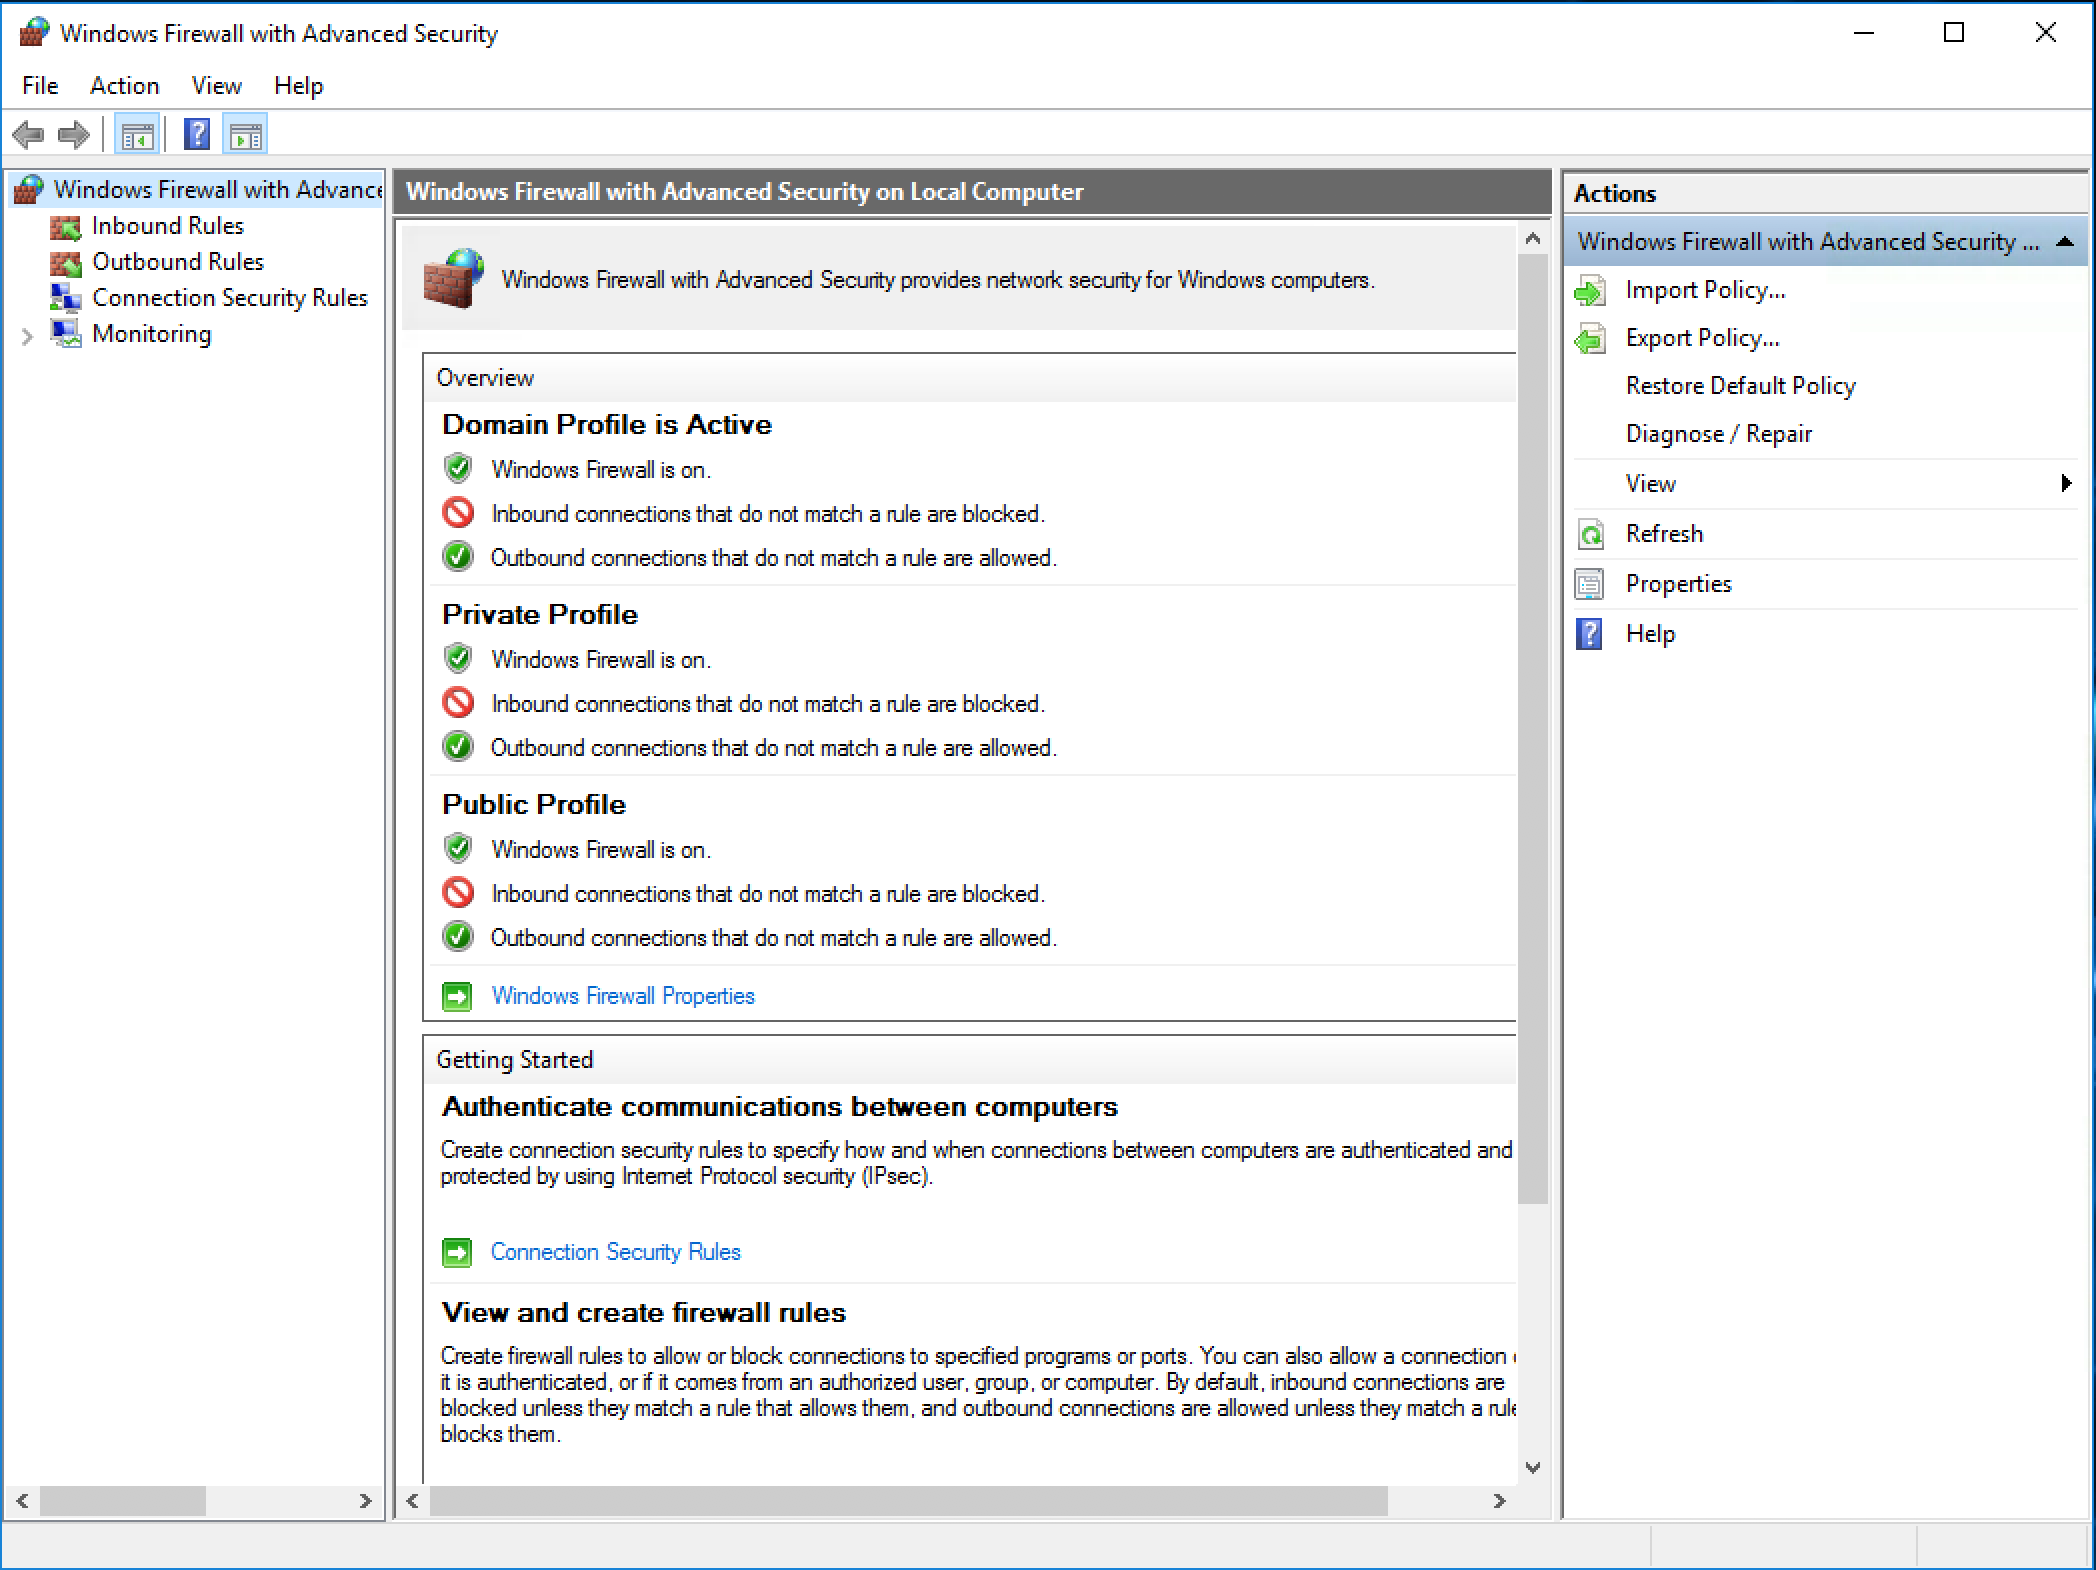Open the Connection Security Rules link
Screen dimensions: 2096x1570
pos(615,1252)
